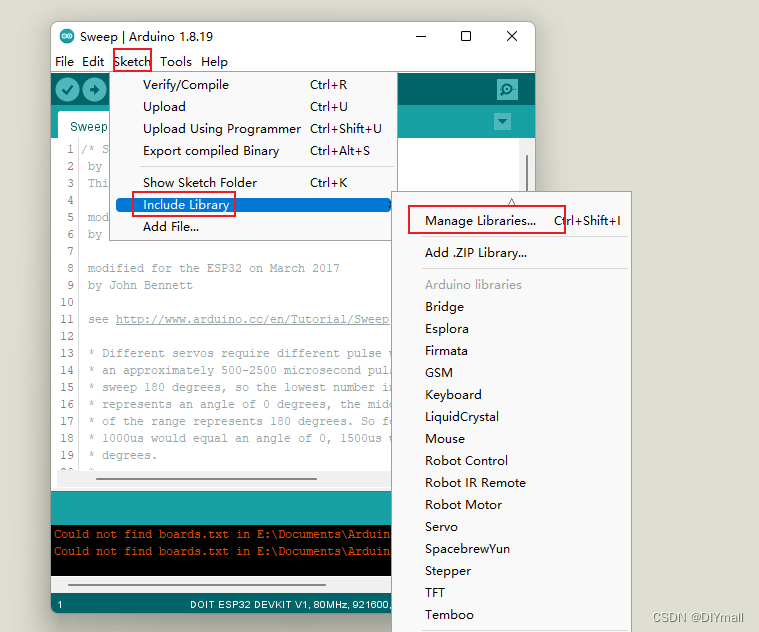Minimize the Arduino window
This screenshot has width=759, height=632.
pos(421,36)
